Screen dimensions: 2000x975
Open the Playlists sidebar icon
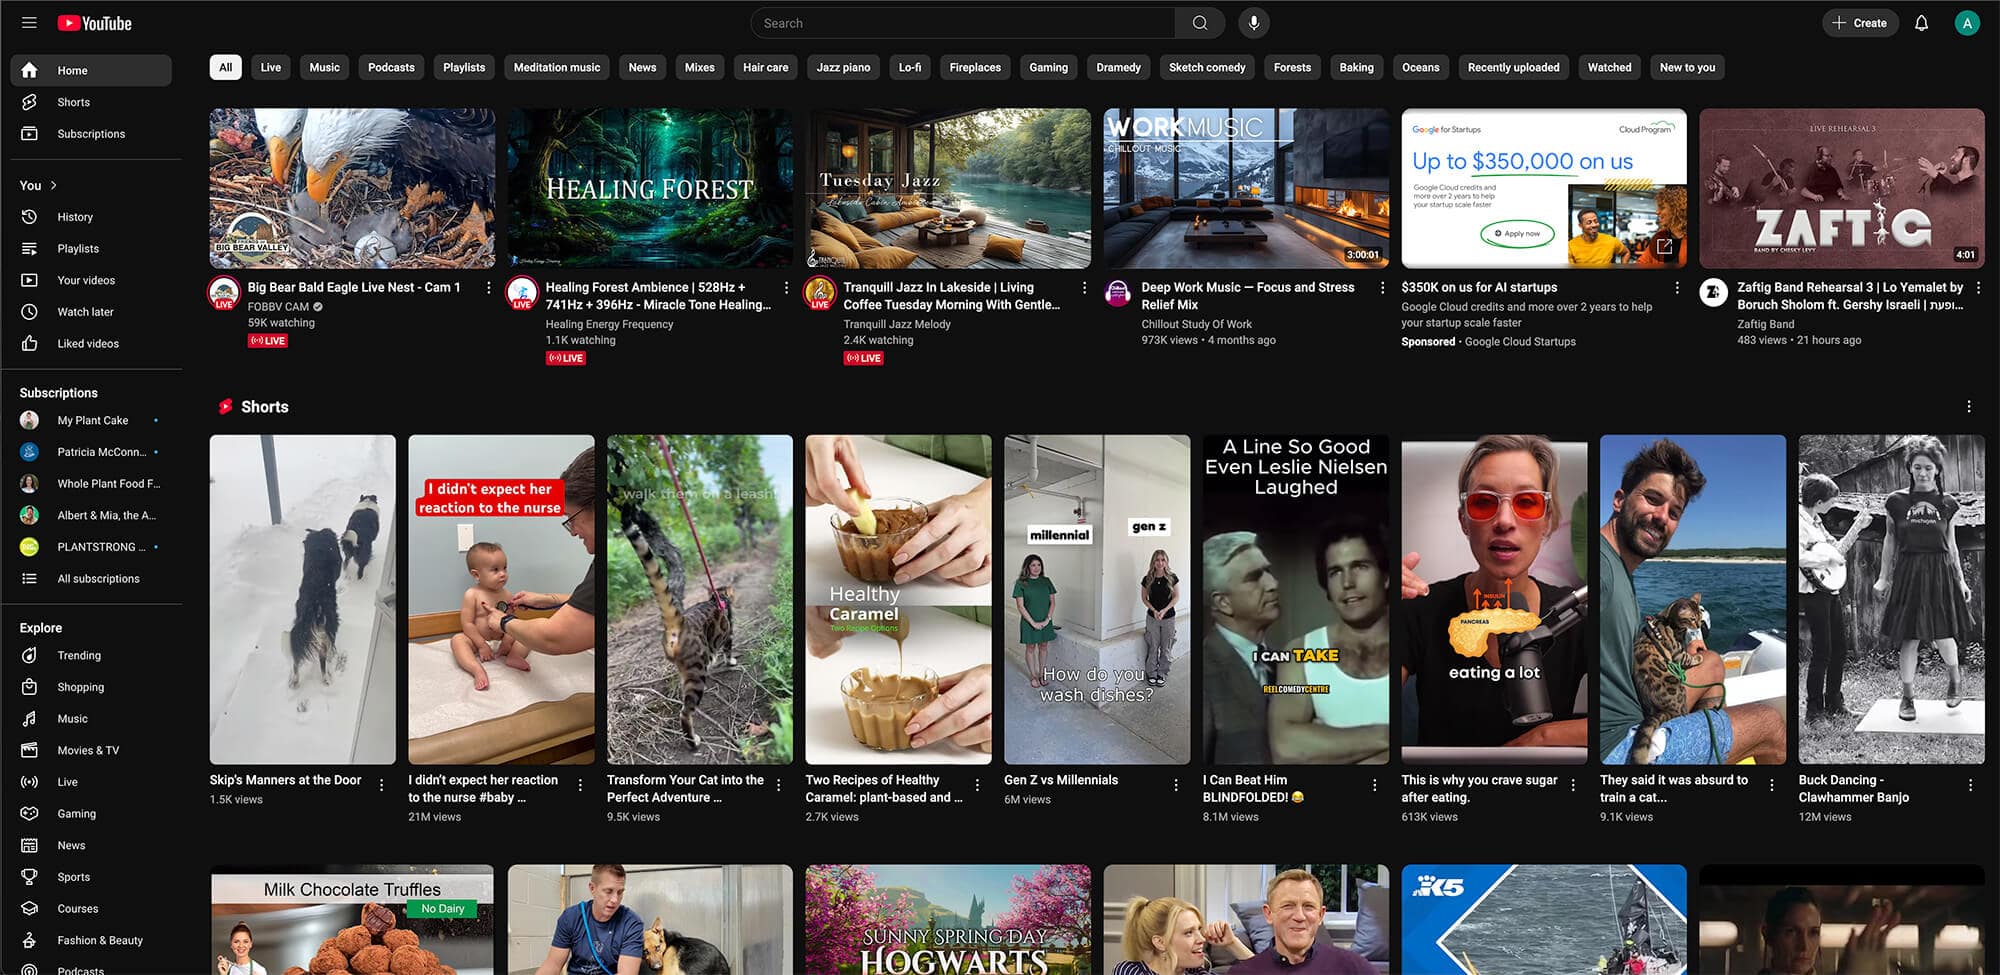point(29,248)
